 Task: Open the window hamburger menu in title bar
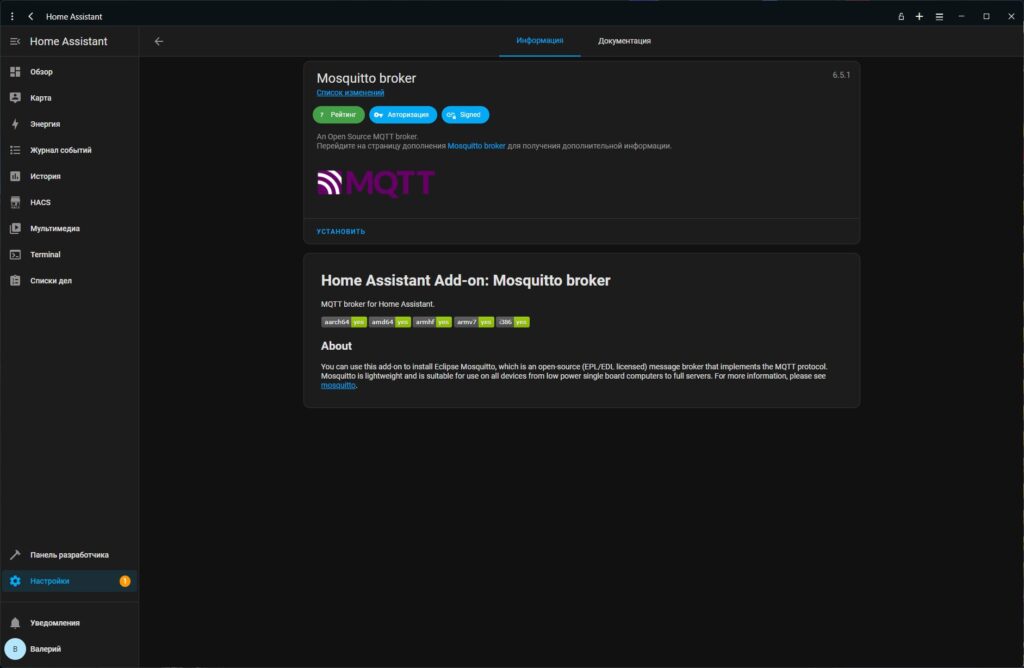[939, 16]
